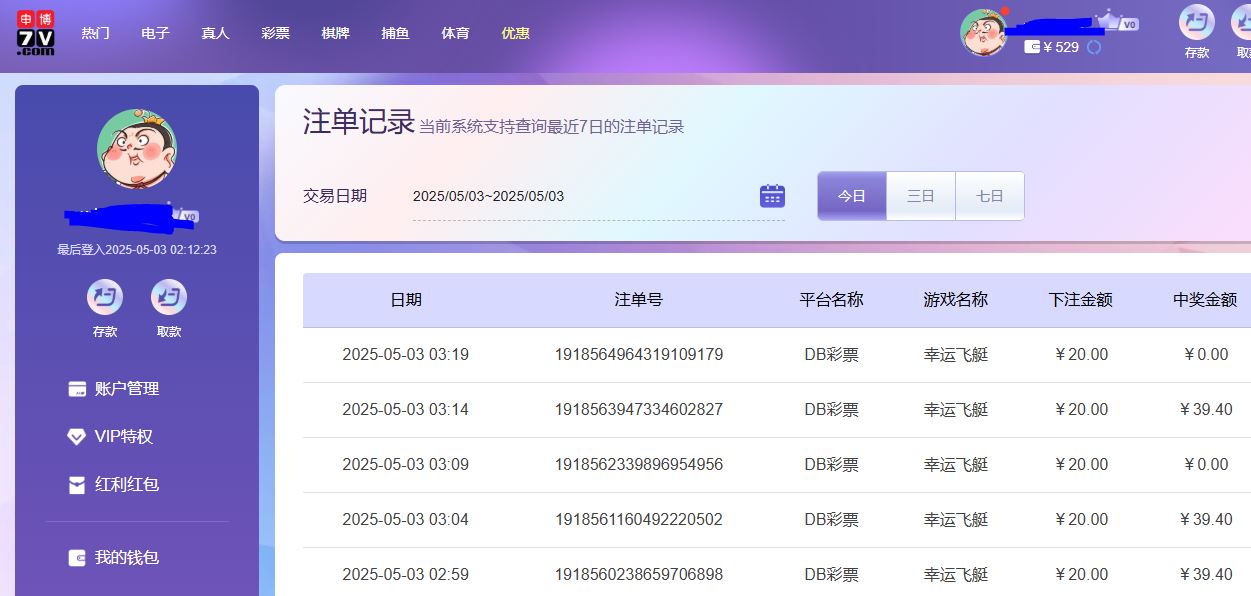The height and width of the screenshot is (596, 1251).
Task: Click the sidebar 取款 withdraw icon
Action: pyautogui.click(x=169, y=297)
